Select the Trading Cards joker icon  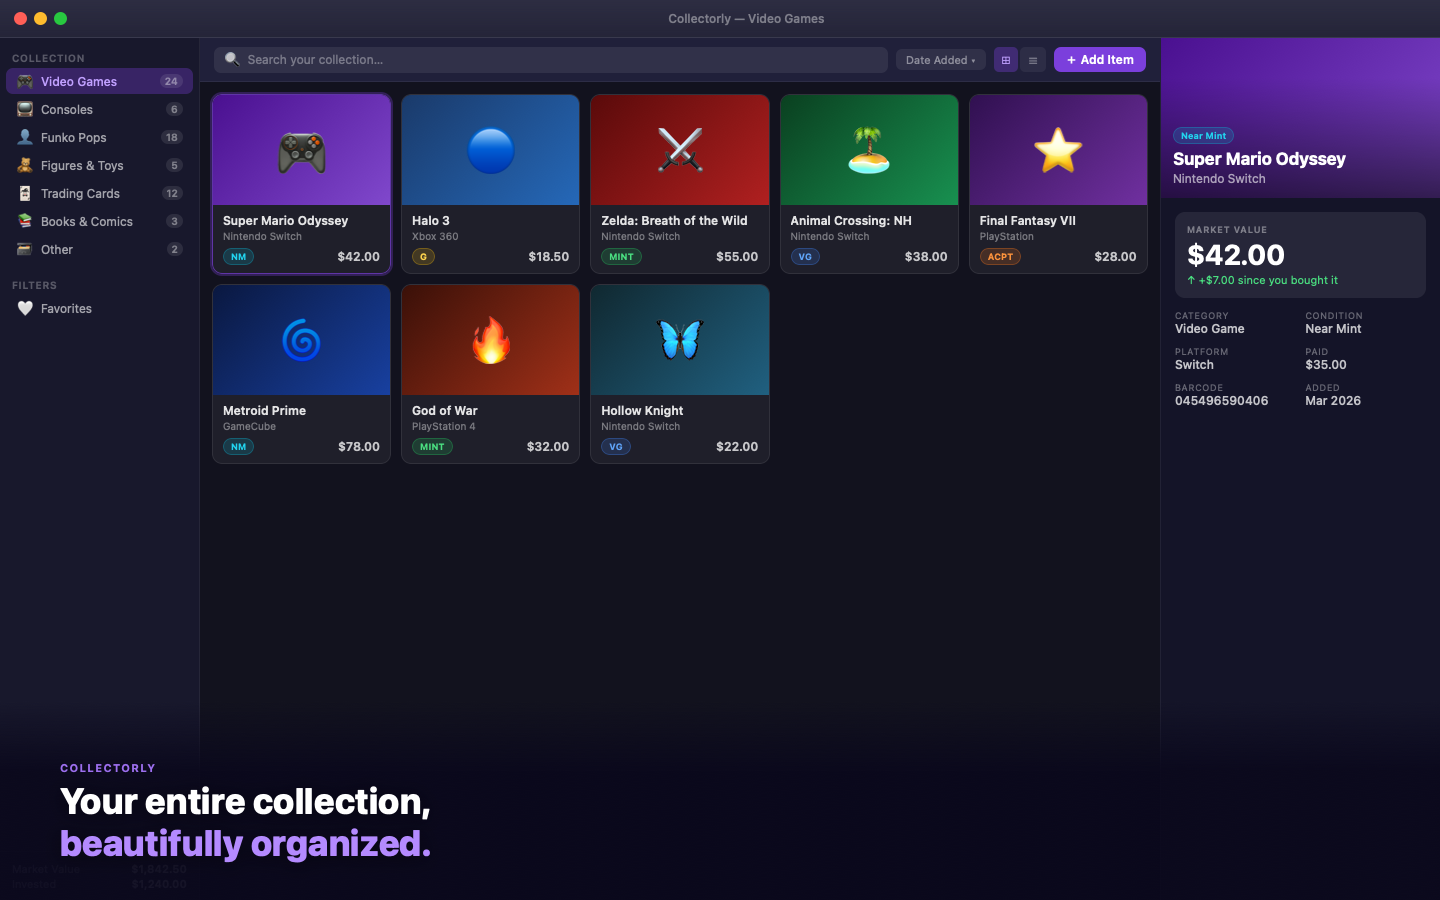click(24, 193)
